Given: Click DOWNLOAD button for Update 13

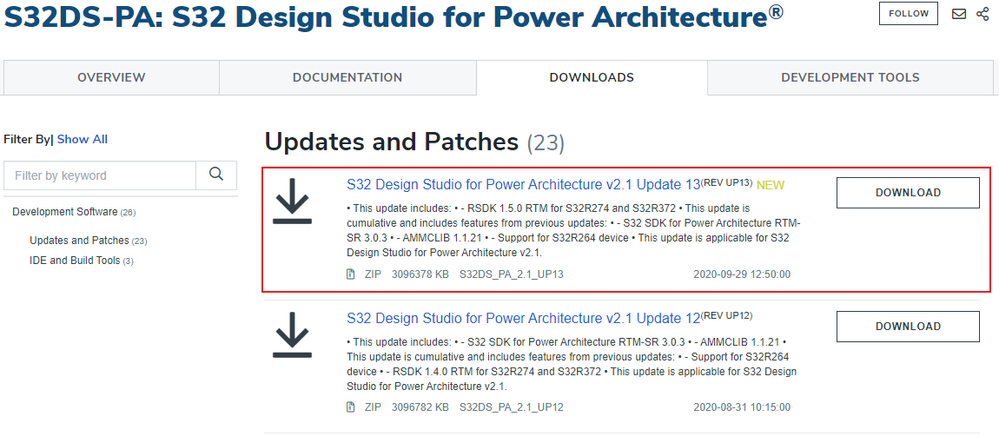Looking at the screenshot, I should [x=908, y=193].
